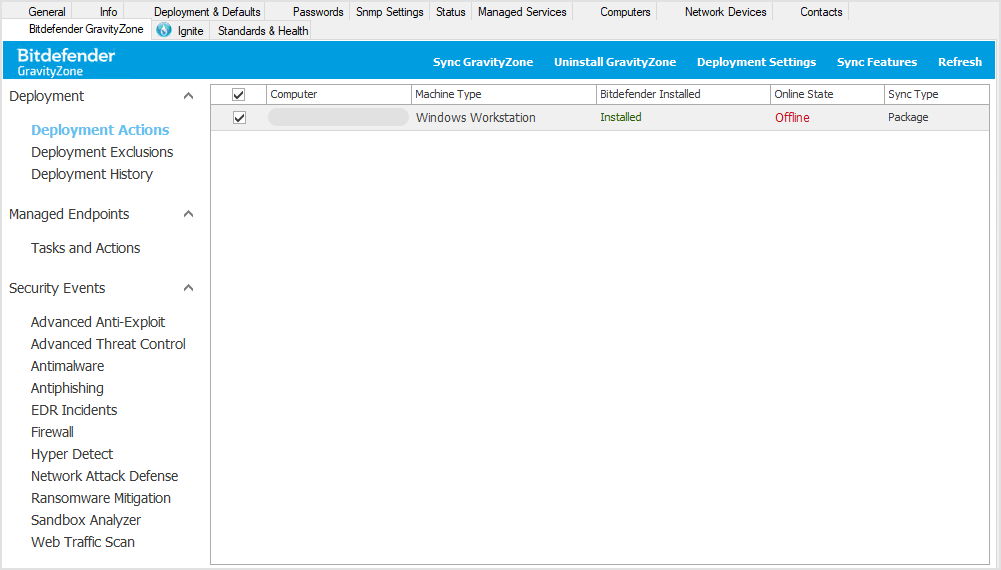Open Deployment Settings

coord(756,62)
